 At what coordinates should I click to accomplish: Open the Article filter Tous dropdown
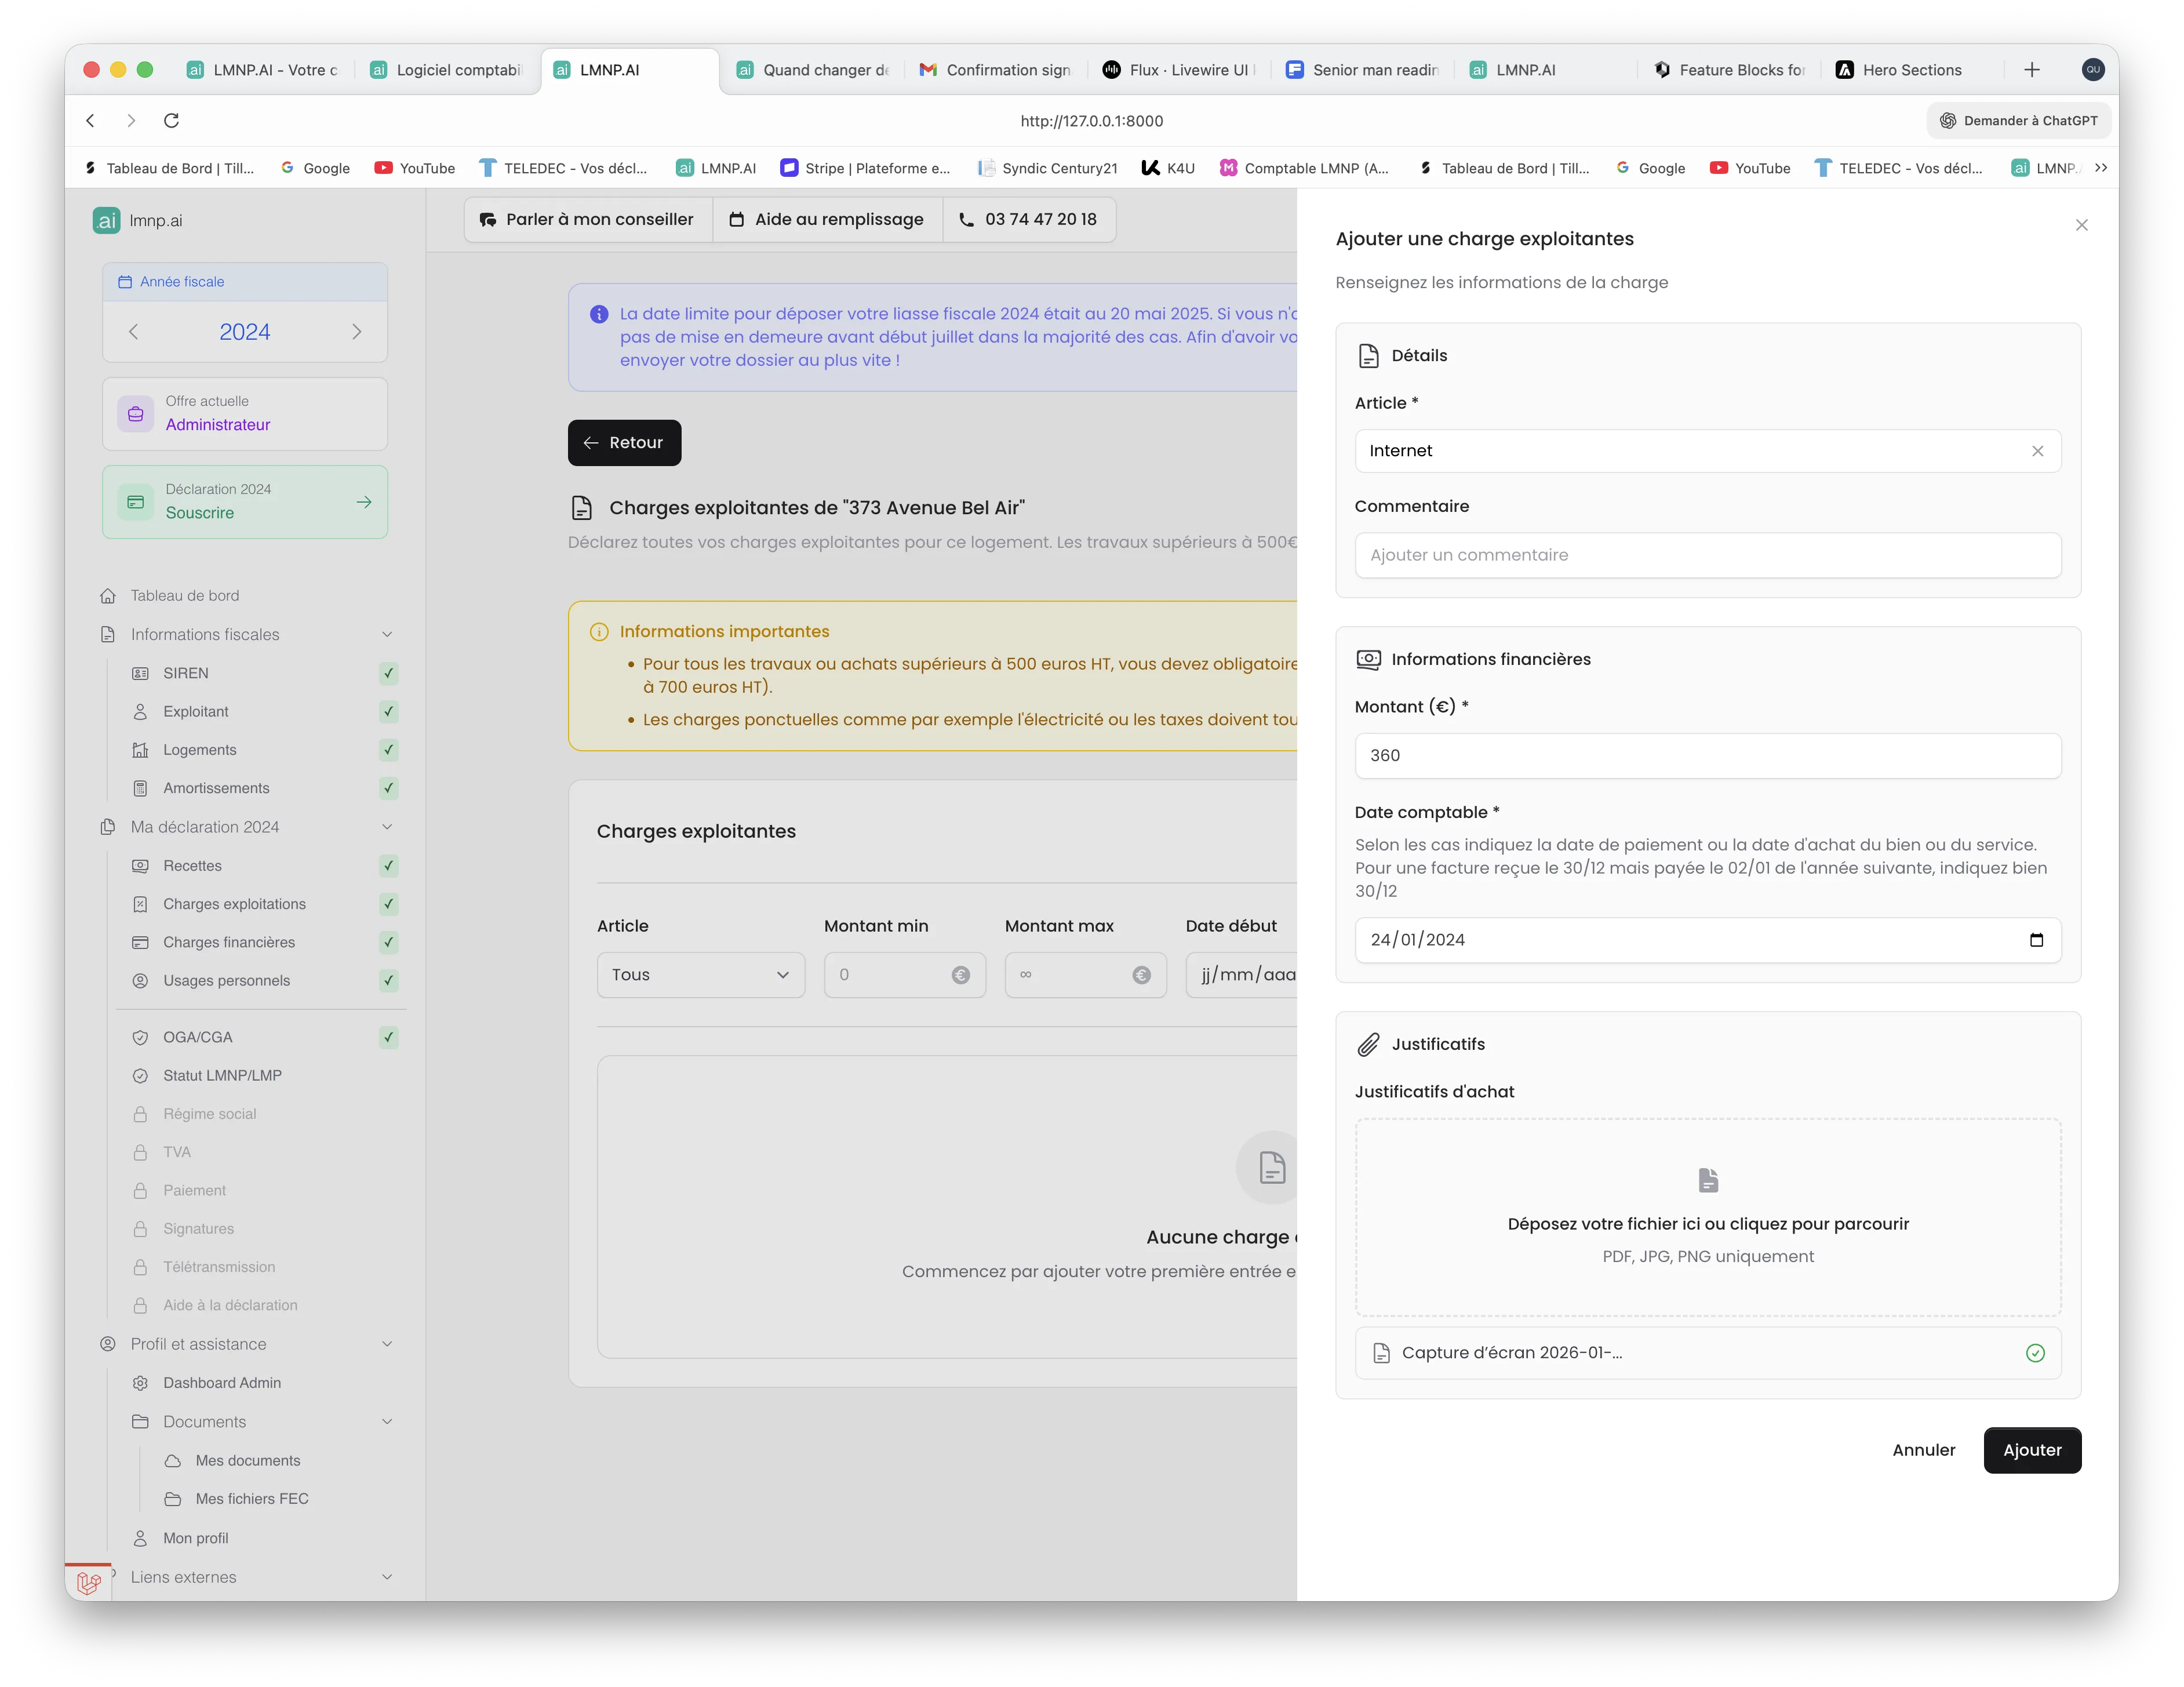(700, 975)
